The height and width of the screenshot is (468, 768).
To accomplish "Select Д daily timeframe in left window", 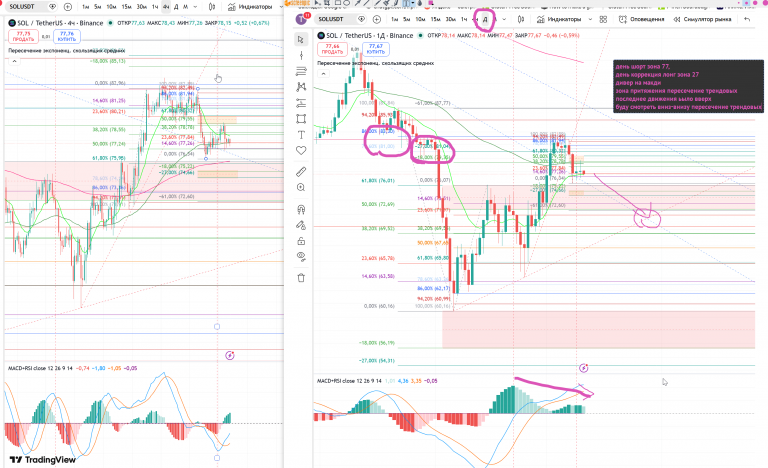I will [176, 7].
